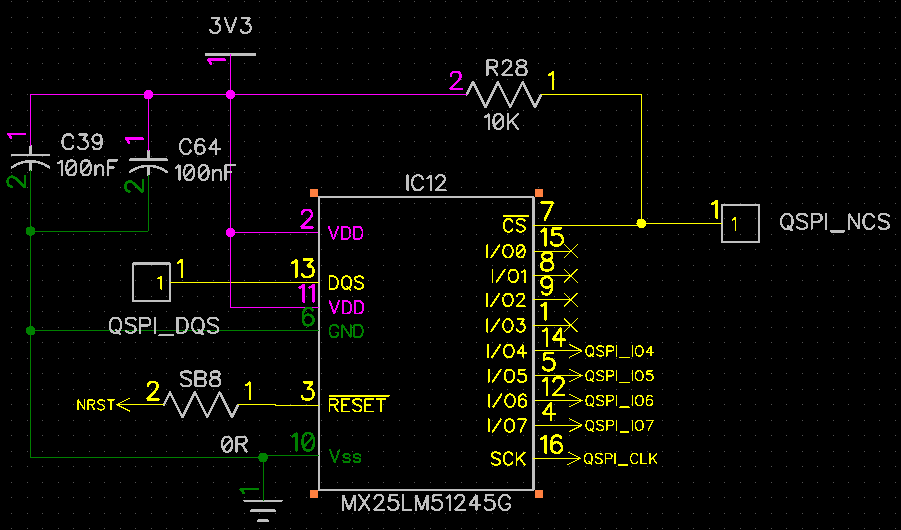The height and width of the screenshot is (530, 901).
Task: Click the ground symbol below Vss
Action: (263, 509)
